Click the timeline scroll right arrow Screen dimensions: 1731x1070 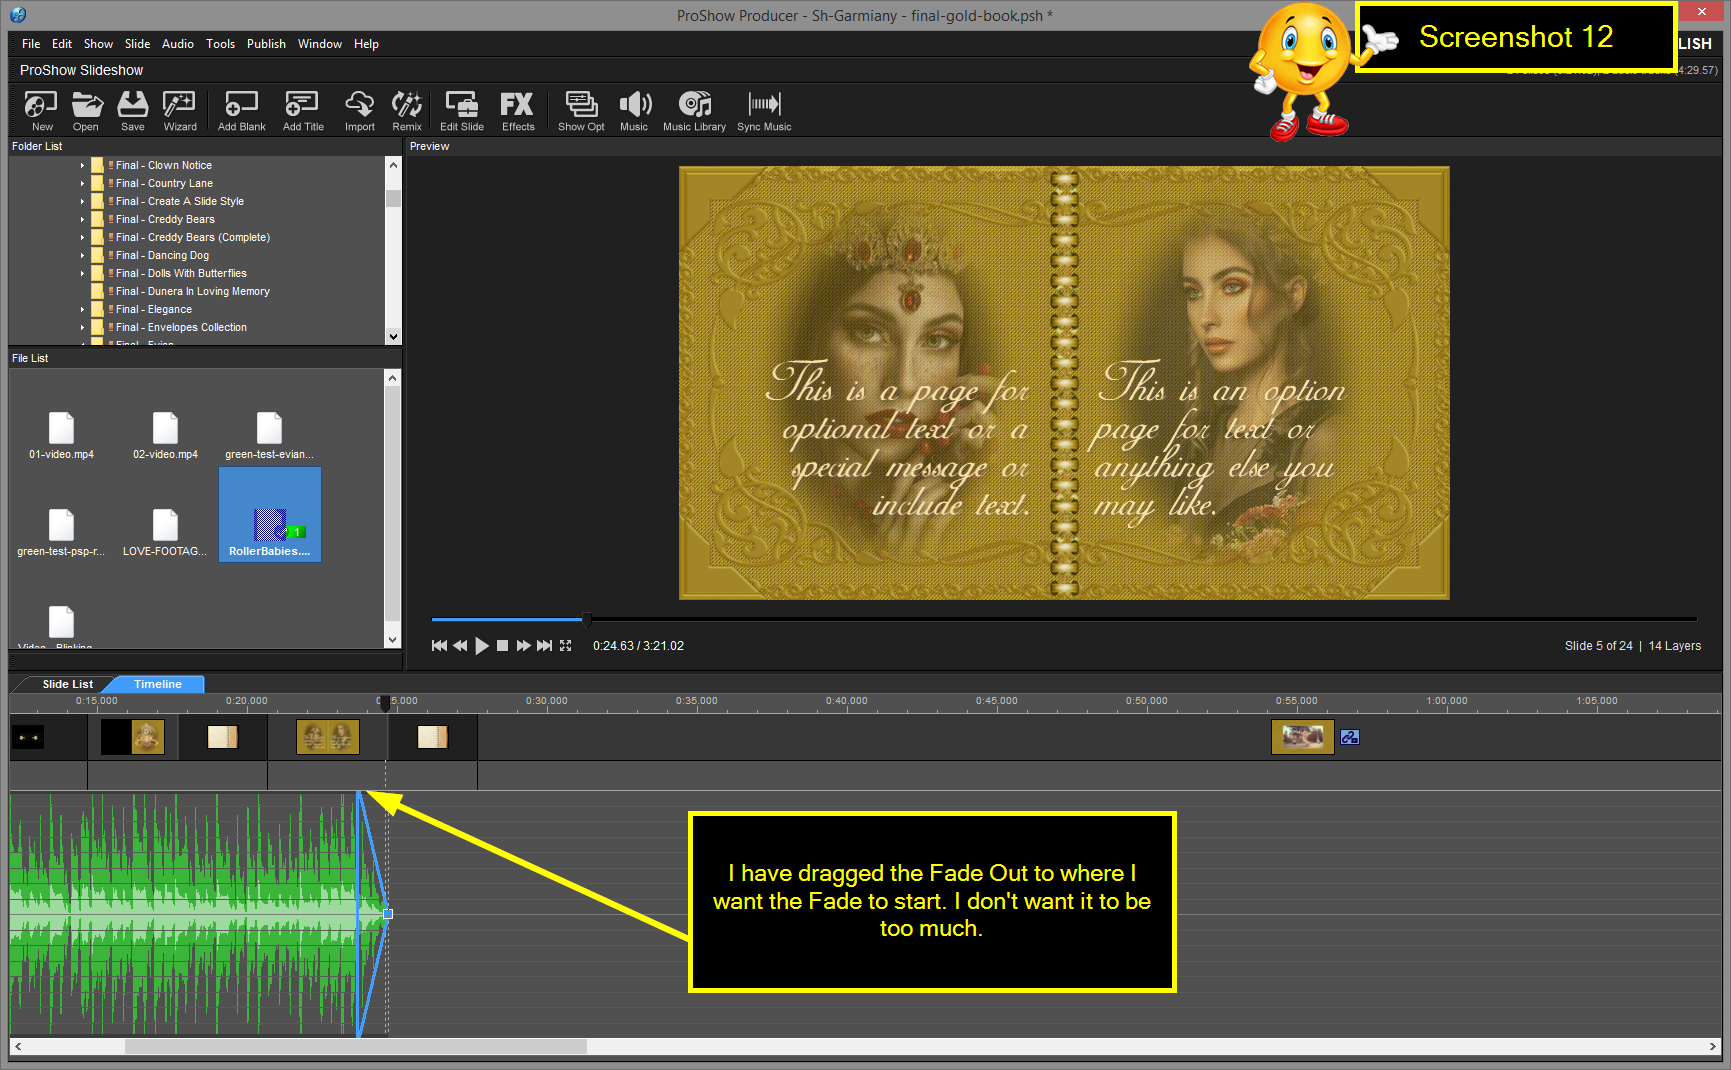pyautogui.click(x=1713, y=1046)
